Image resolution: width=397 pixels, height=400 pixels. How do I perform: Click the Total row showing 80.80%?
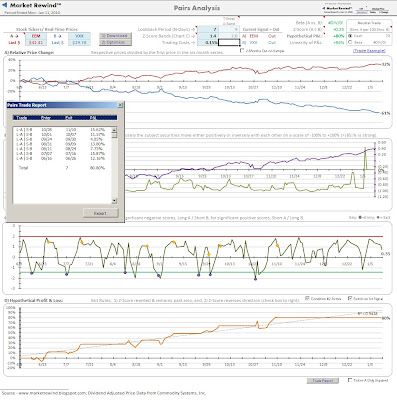pos(62,168)
